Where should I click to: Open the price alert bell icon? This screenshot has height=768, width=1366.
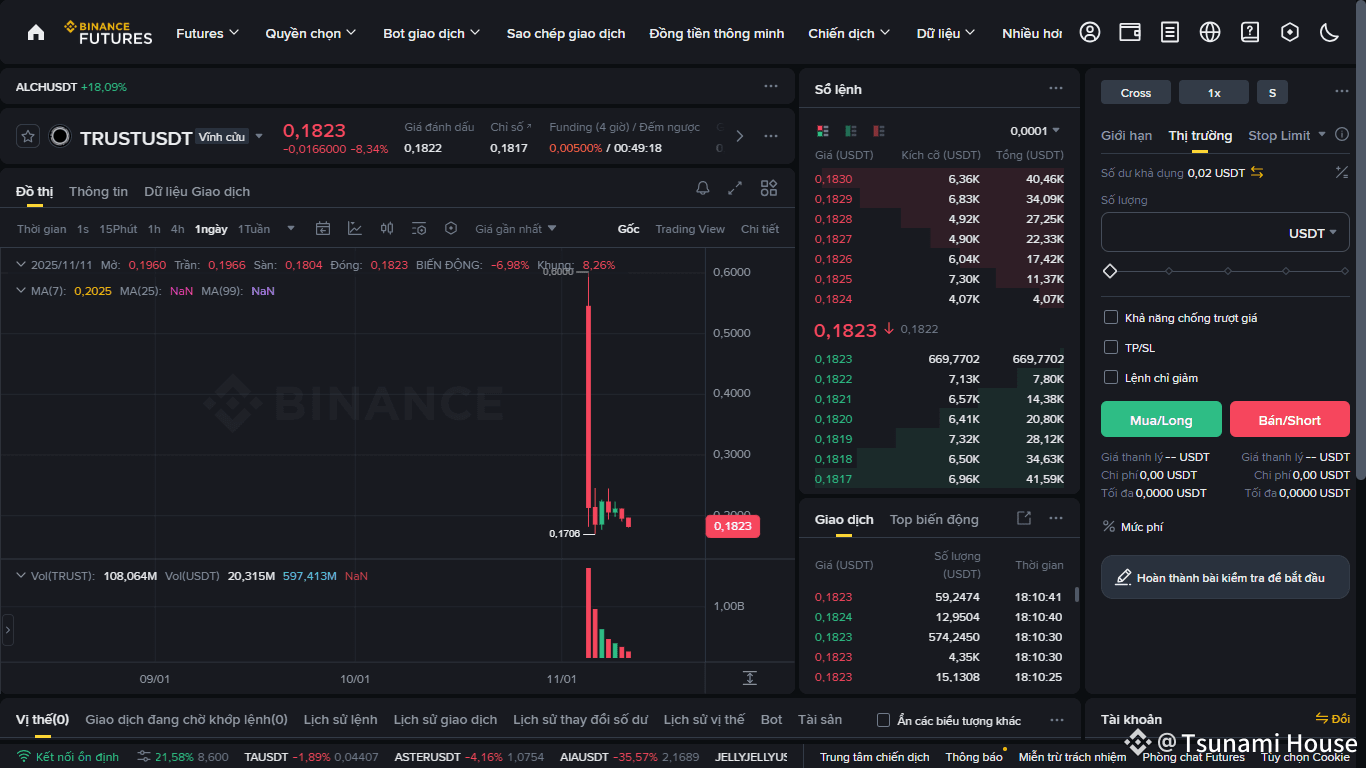click(x=703, y=188)
